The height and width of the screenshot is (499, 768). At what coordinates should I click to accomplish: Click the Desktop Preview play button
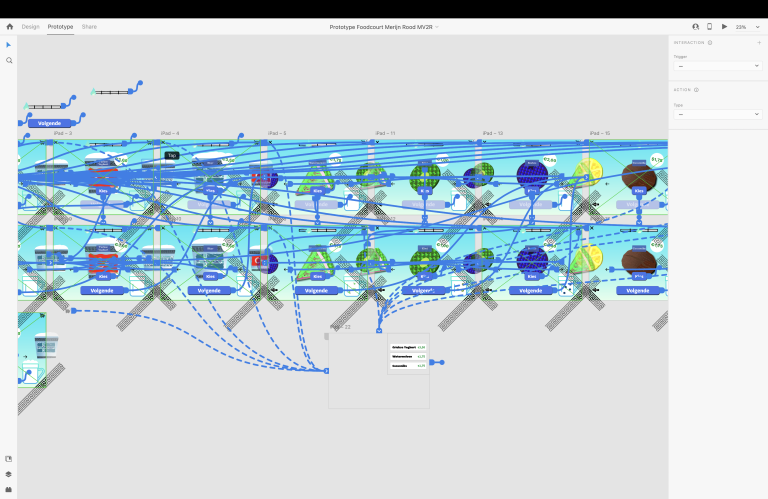tap(724, 27)
